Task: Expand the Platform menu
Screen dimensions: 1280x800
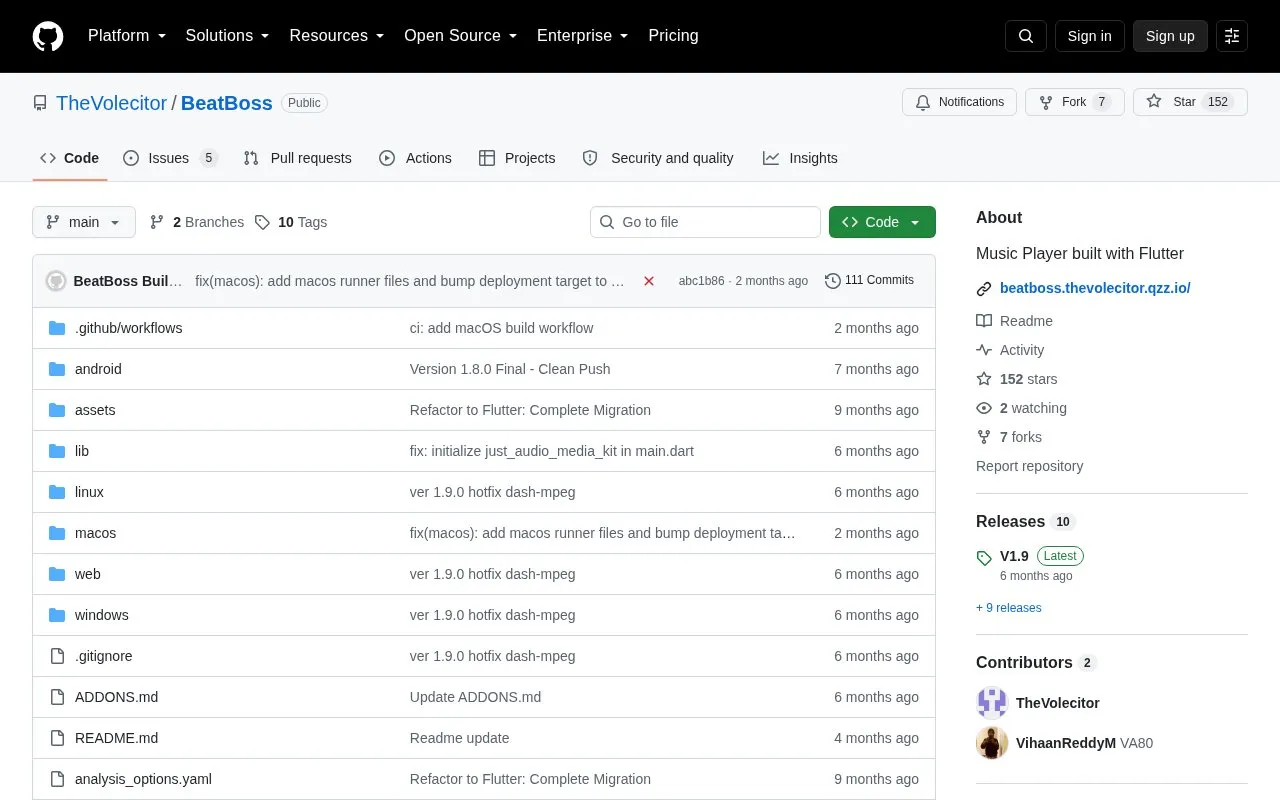Action: [x=127, y=36]
